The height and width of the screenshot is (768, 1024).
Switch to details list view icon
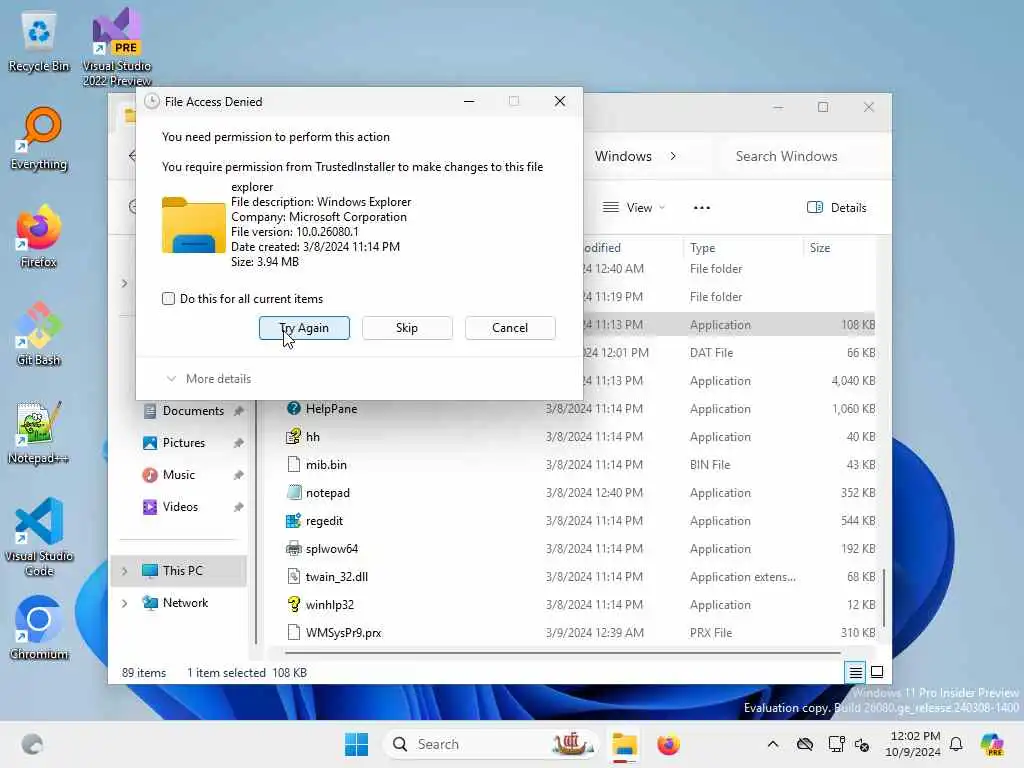pyautogui.click(x=856, y=672)
